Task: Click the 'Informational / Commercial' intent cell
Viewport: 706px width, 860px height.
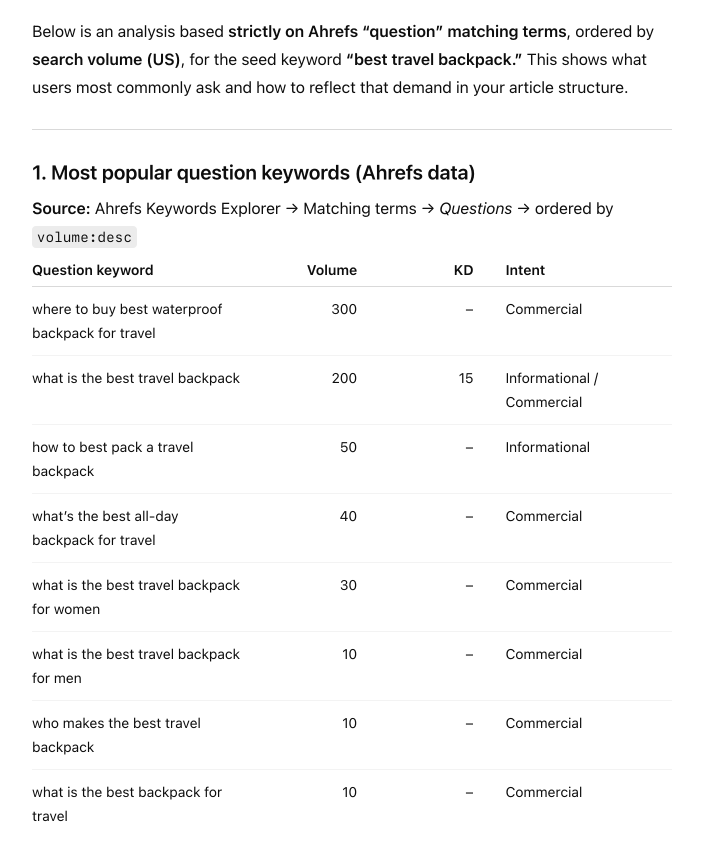Action: tap(551, 390)
